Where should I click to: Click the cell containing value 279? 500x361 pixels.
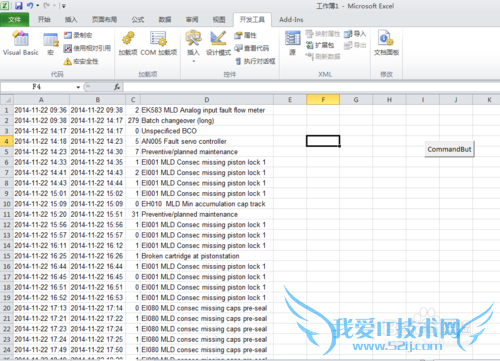pos(133,121)
